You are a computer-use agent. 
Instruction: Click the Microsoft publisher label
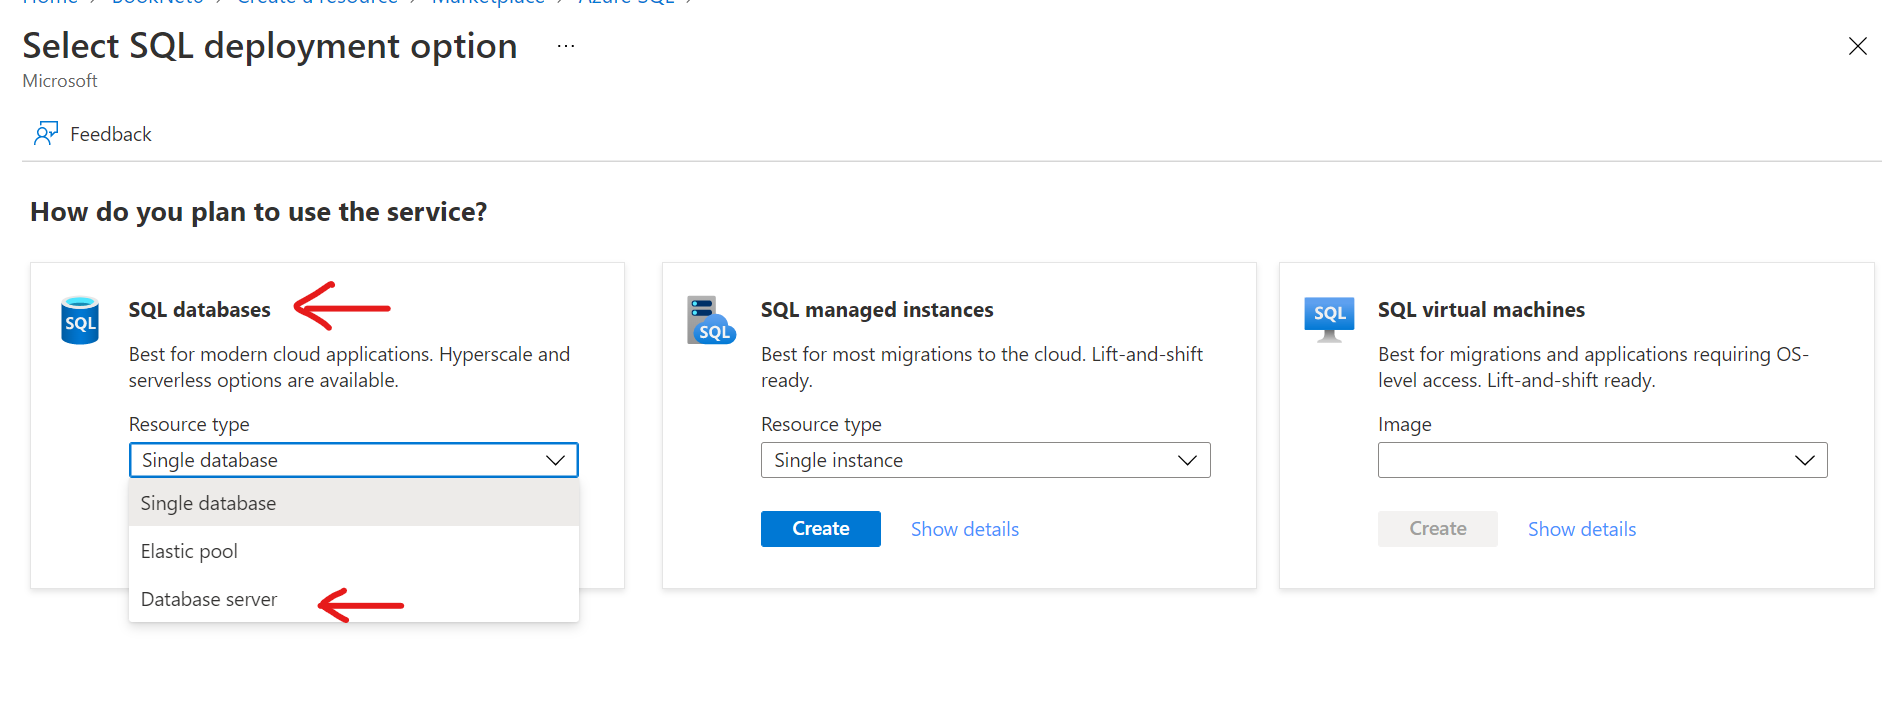click(x=60, y=81)
